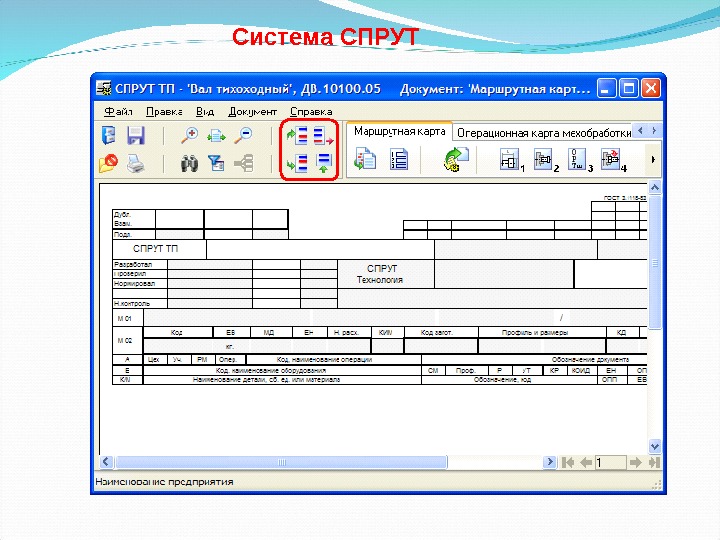Click sketch icon numbered 4
This screenshot has height=540, width=720.
[613, 160]
